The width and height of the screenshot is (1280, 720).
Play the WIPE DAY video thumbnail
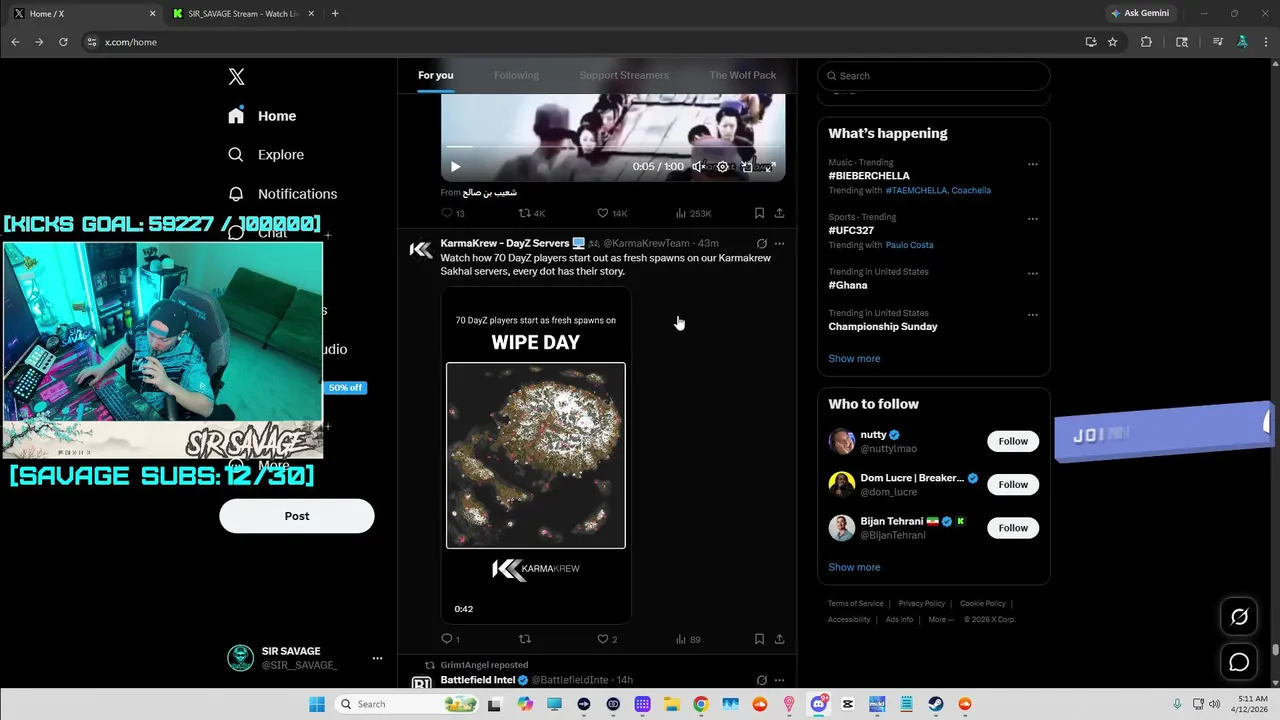536,455
